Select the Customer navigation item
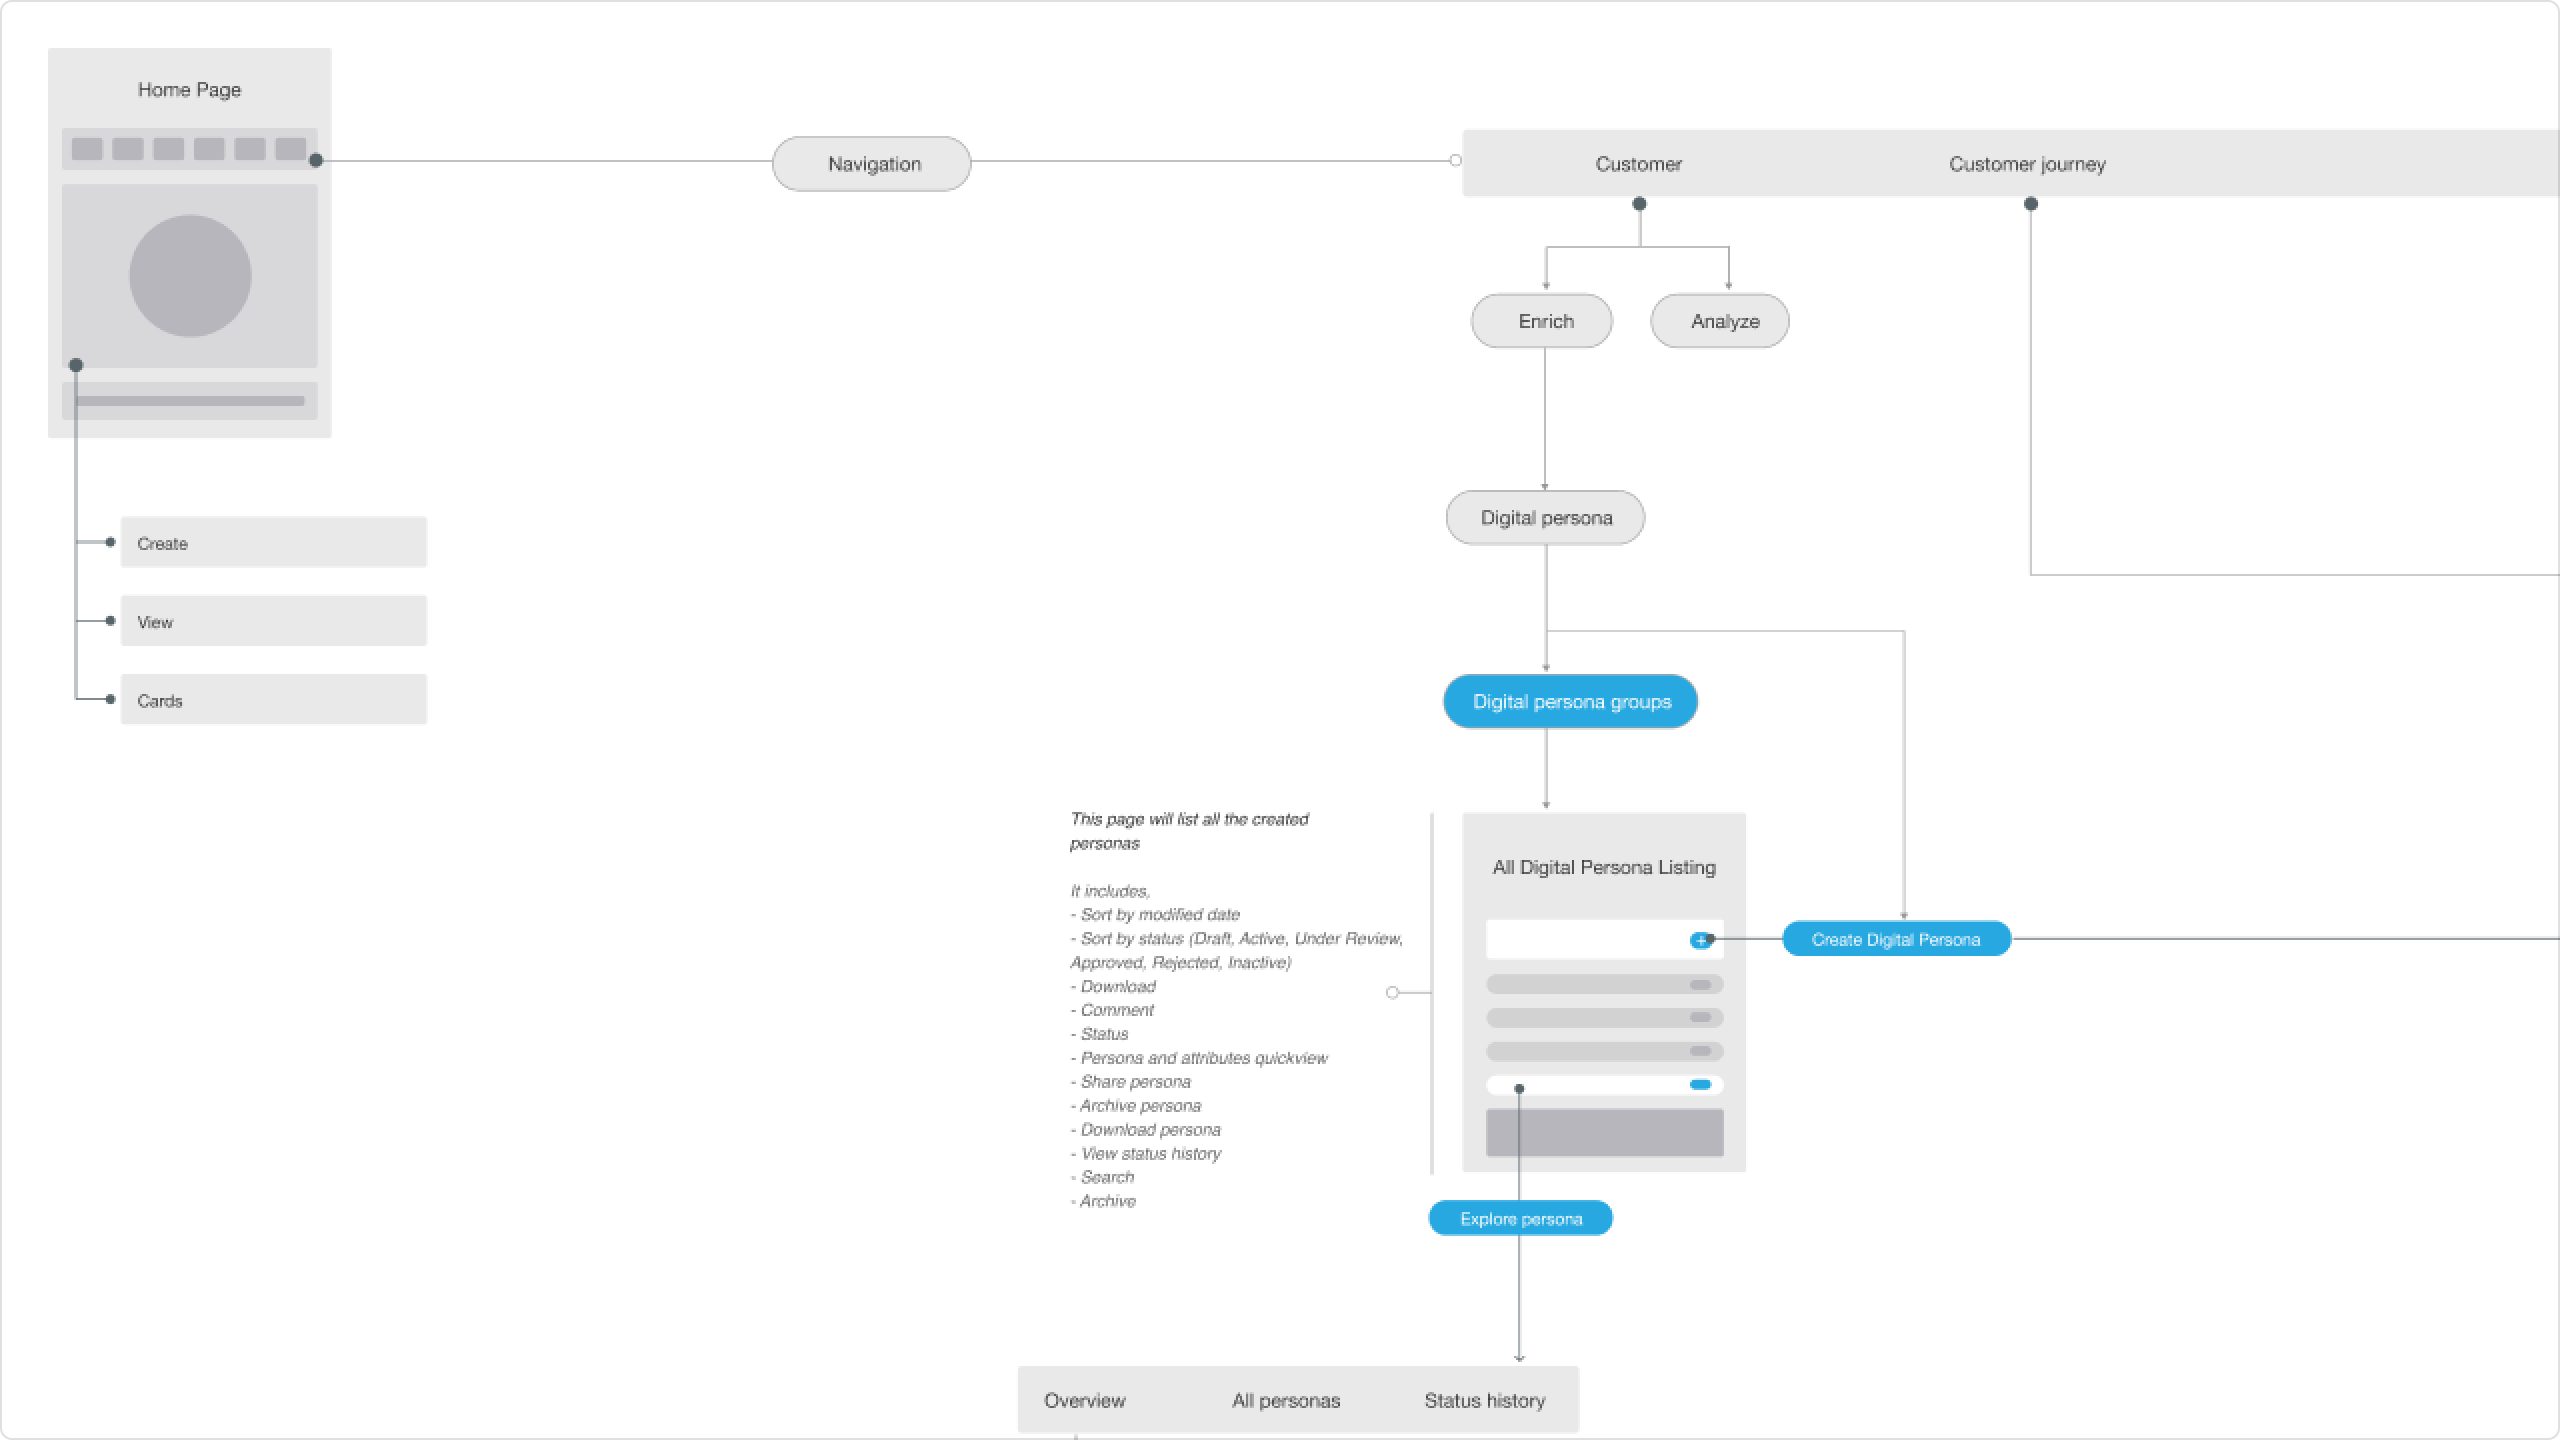Image resolution: width=2560 pixels, height=1440 pixels. 1638,164
